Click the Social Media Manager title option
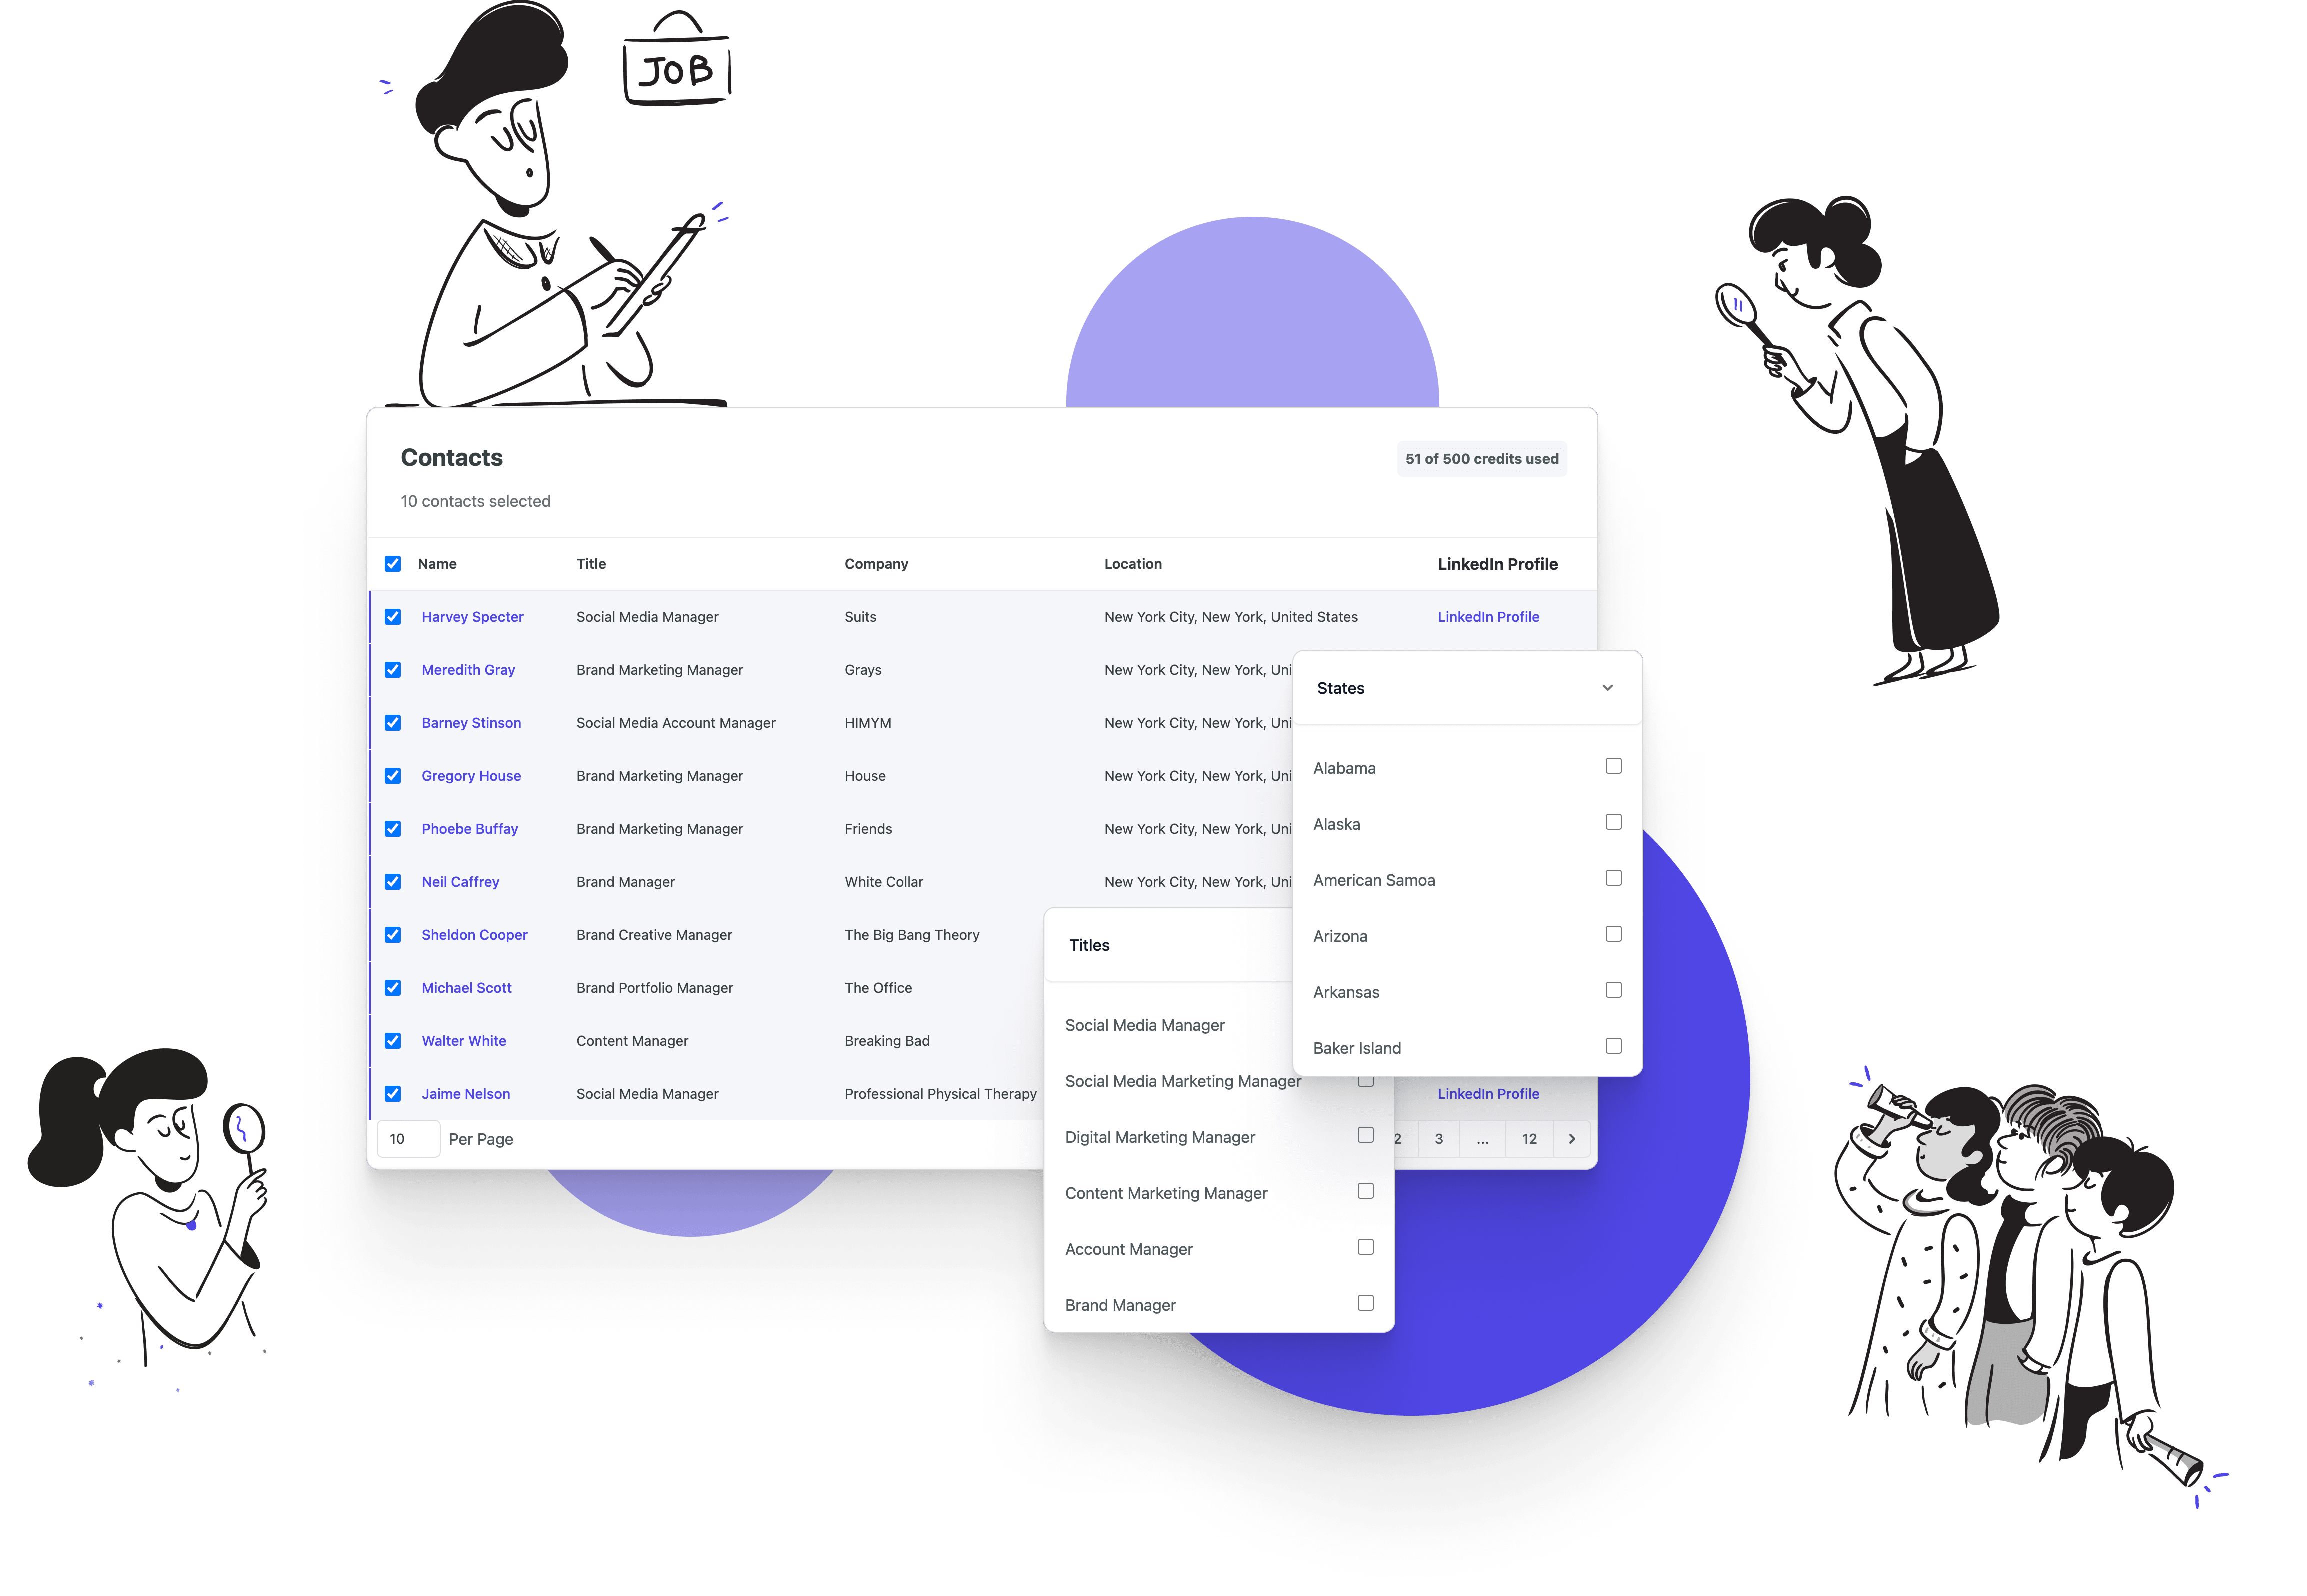Screen dimensions: 2307x1596 click(1145, 1025)
